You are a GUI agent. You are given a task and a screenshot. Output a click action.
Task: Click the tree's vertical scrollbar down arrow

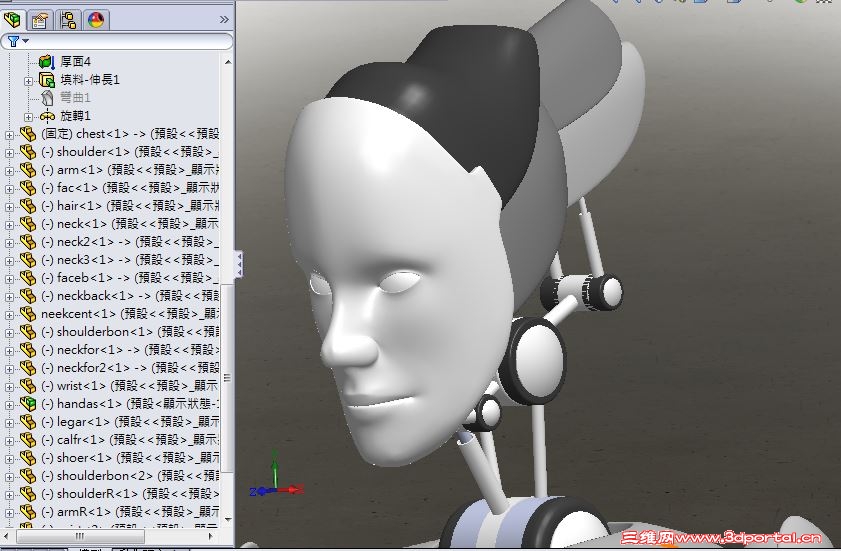pyautogui.click(x=227, y=519)
